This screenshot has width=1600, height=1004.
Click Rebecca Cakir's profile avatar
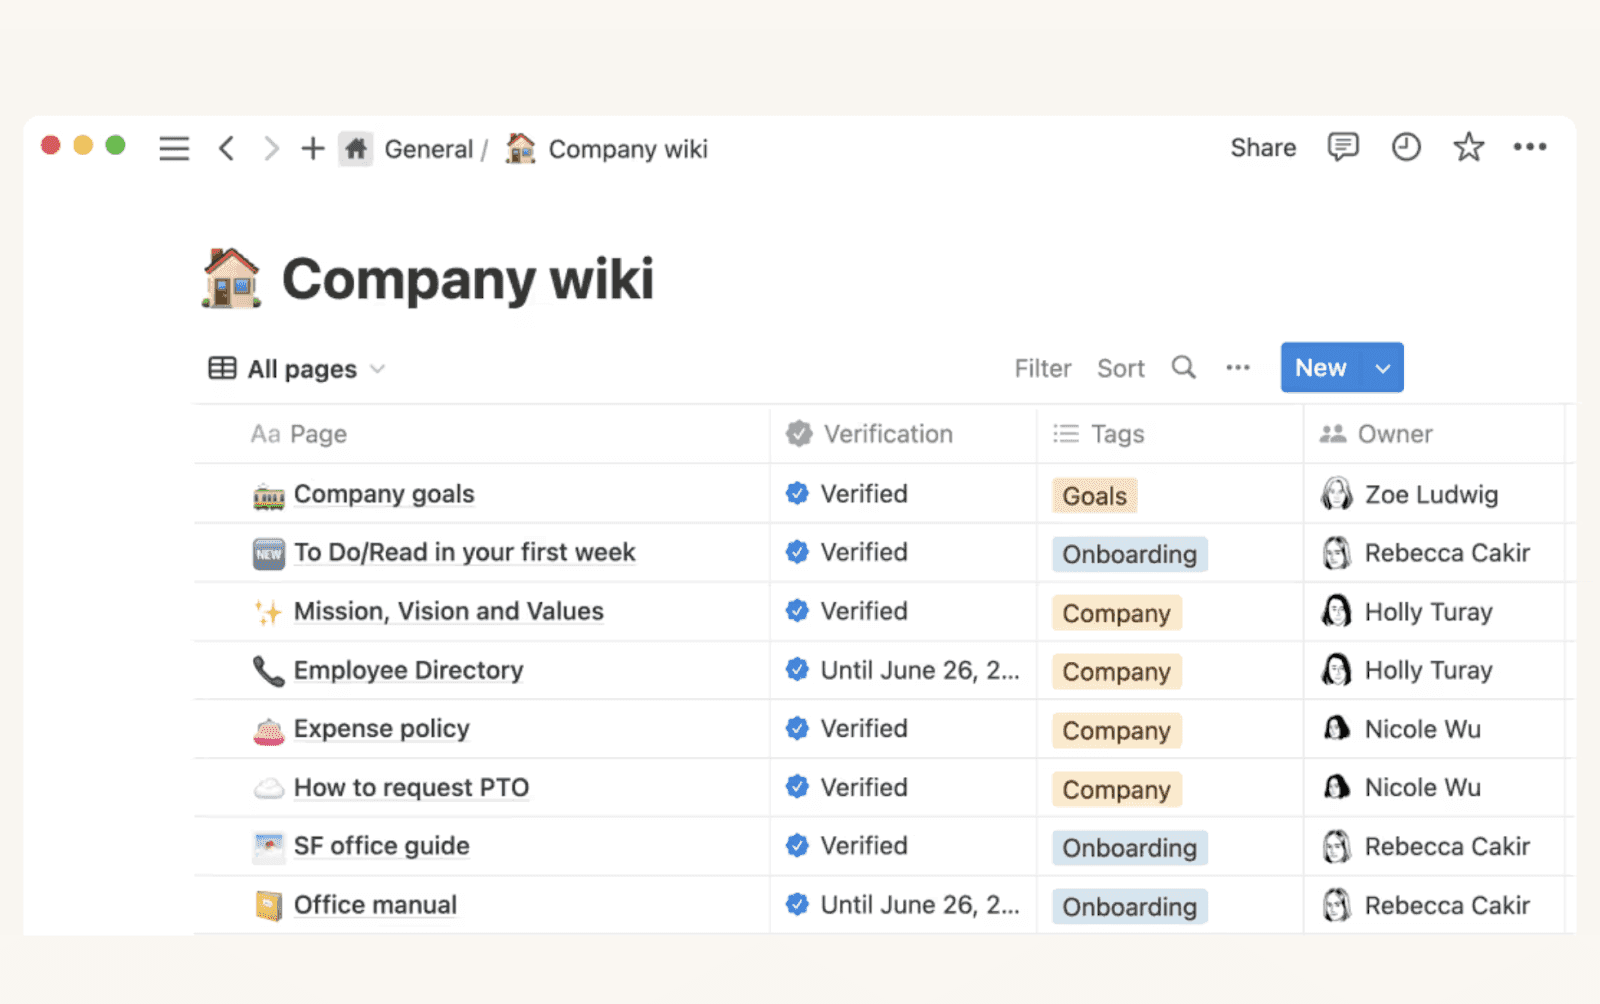coord(1337,552)
